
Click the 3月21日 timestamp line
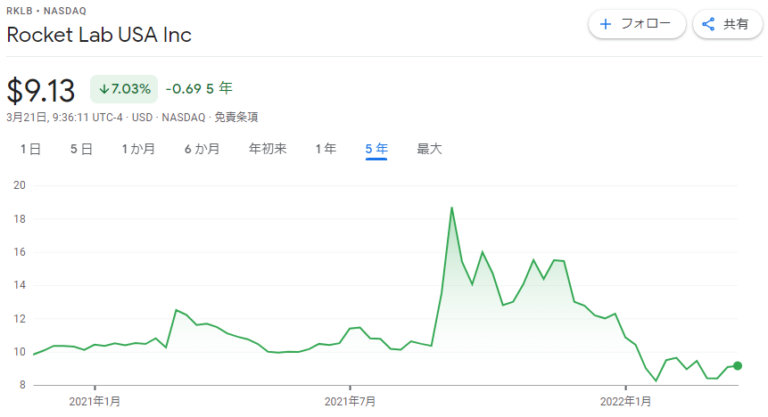[132, 117]
